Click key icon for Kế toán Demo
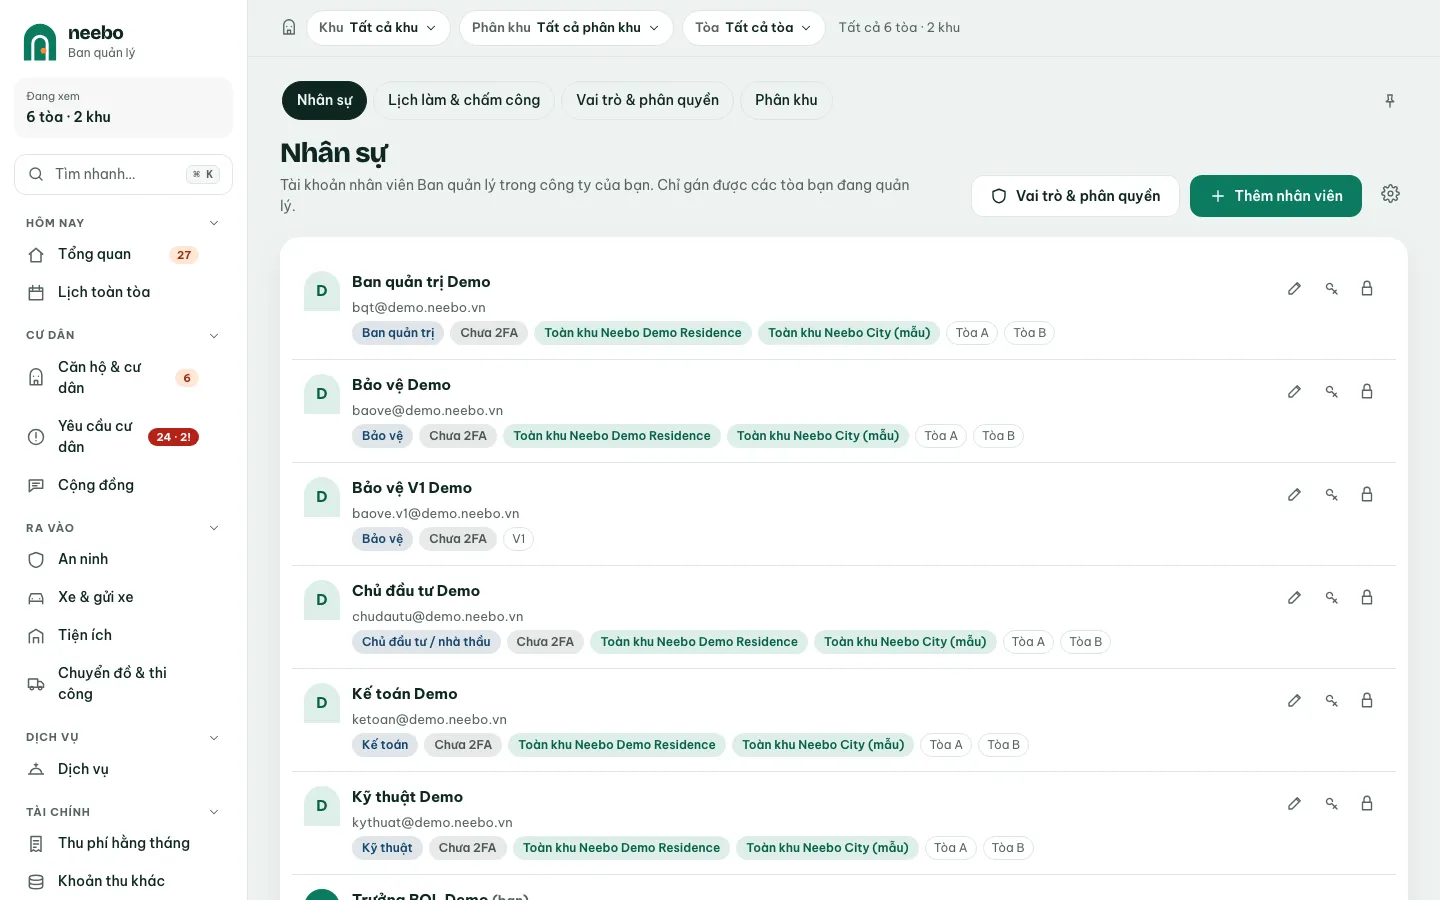Screen dimensions: 1440x900 click(x=1331, y=701)
